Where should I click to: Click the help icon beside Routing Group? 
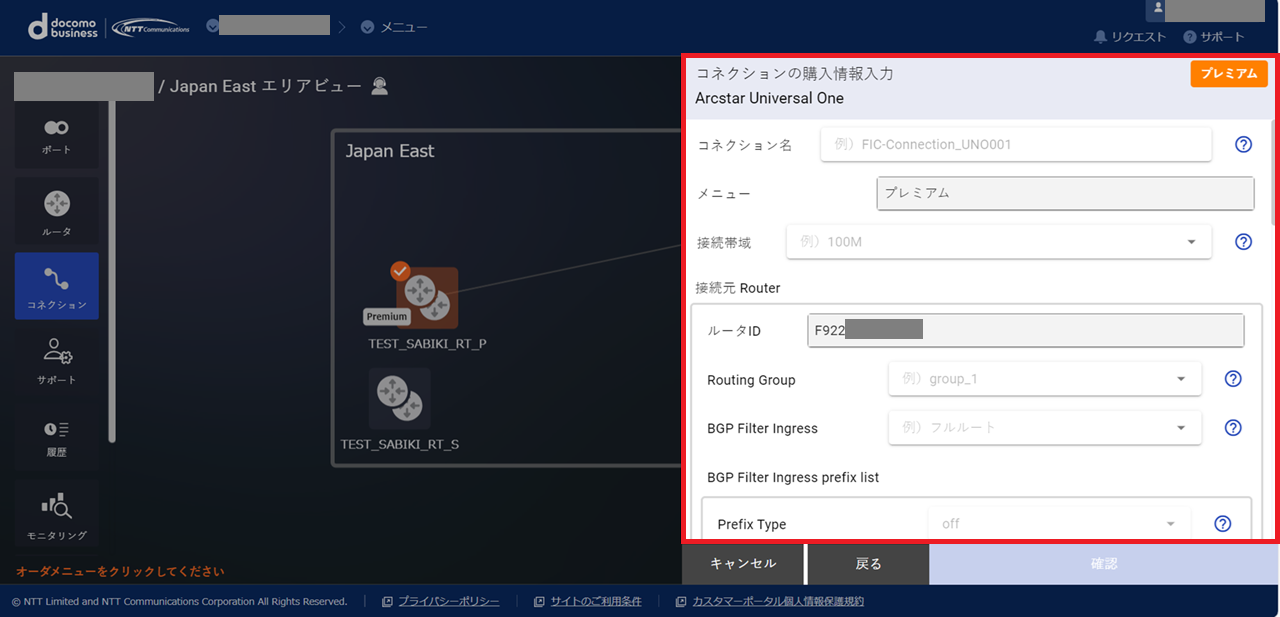1233,379
